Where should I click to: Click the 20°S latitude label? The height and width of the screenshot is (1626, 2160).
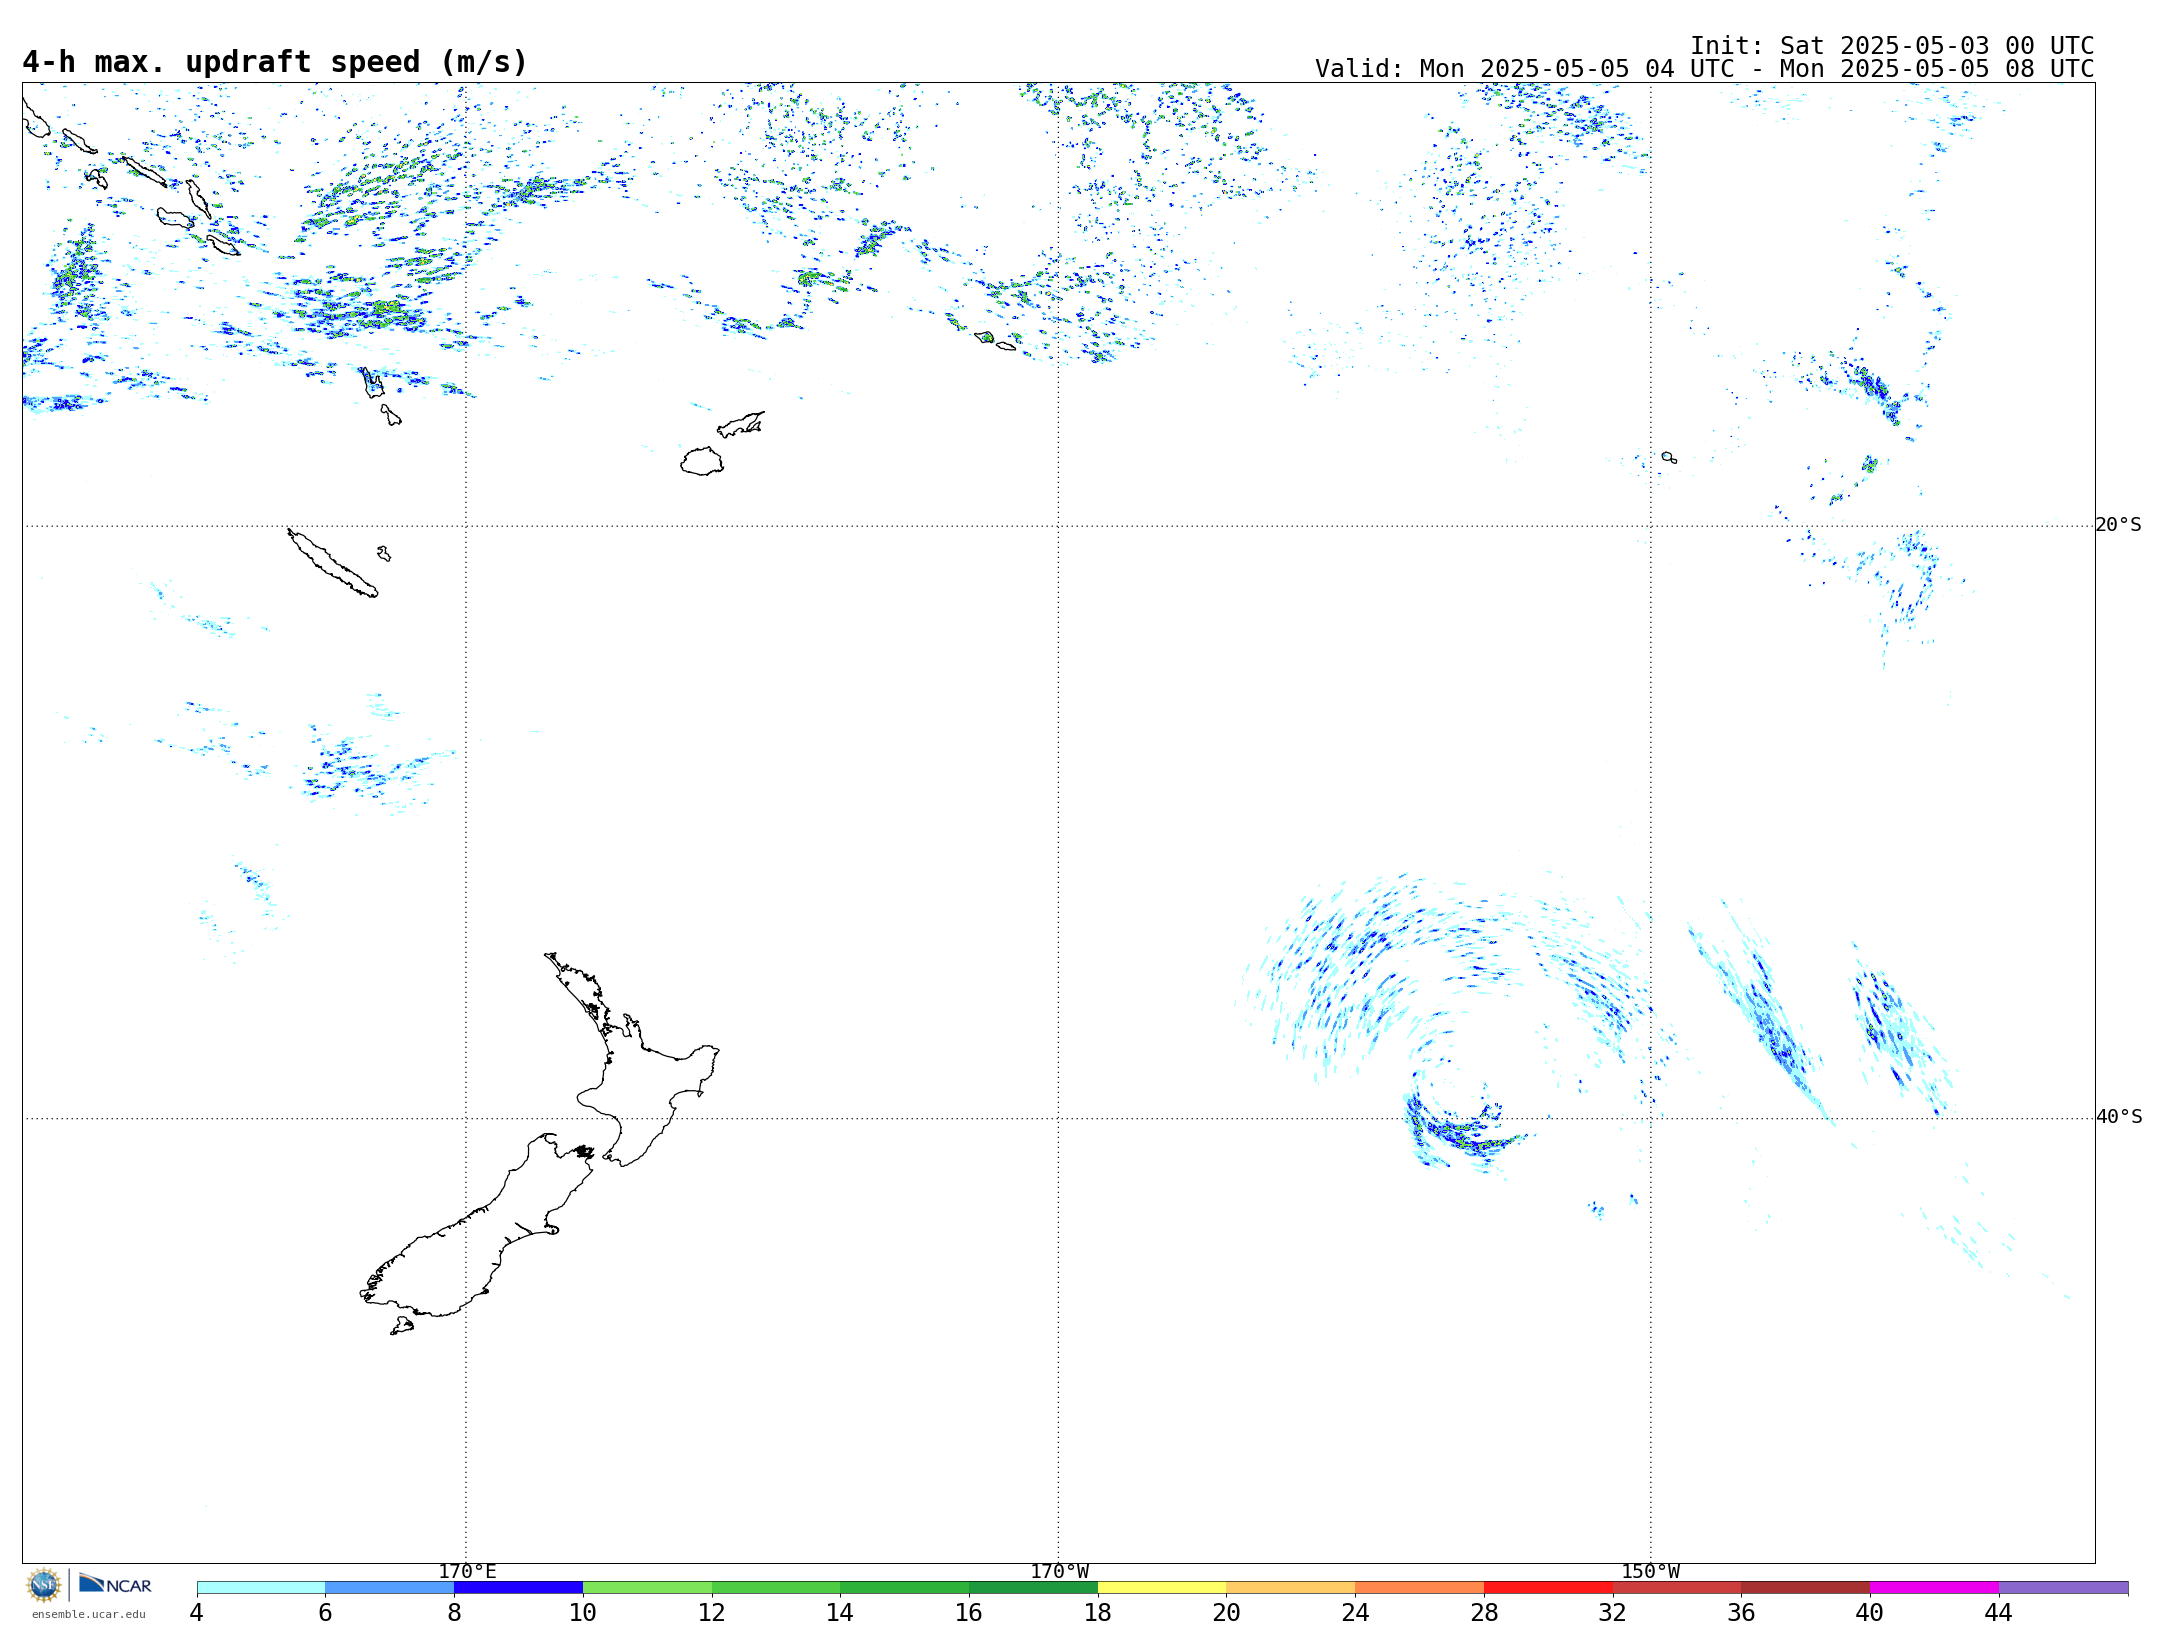tap(2119, 525)
